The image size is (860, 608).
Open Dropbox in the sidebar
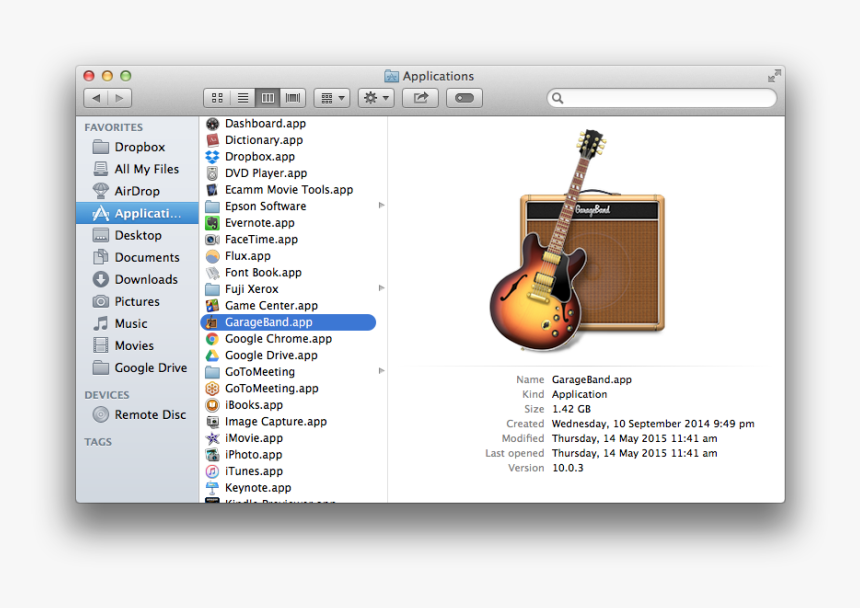(137, 147)
